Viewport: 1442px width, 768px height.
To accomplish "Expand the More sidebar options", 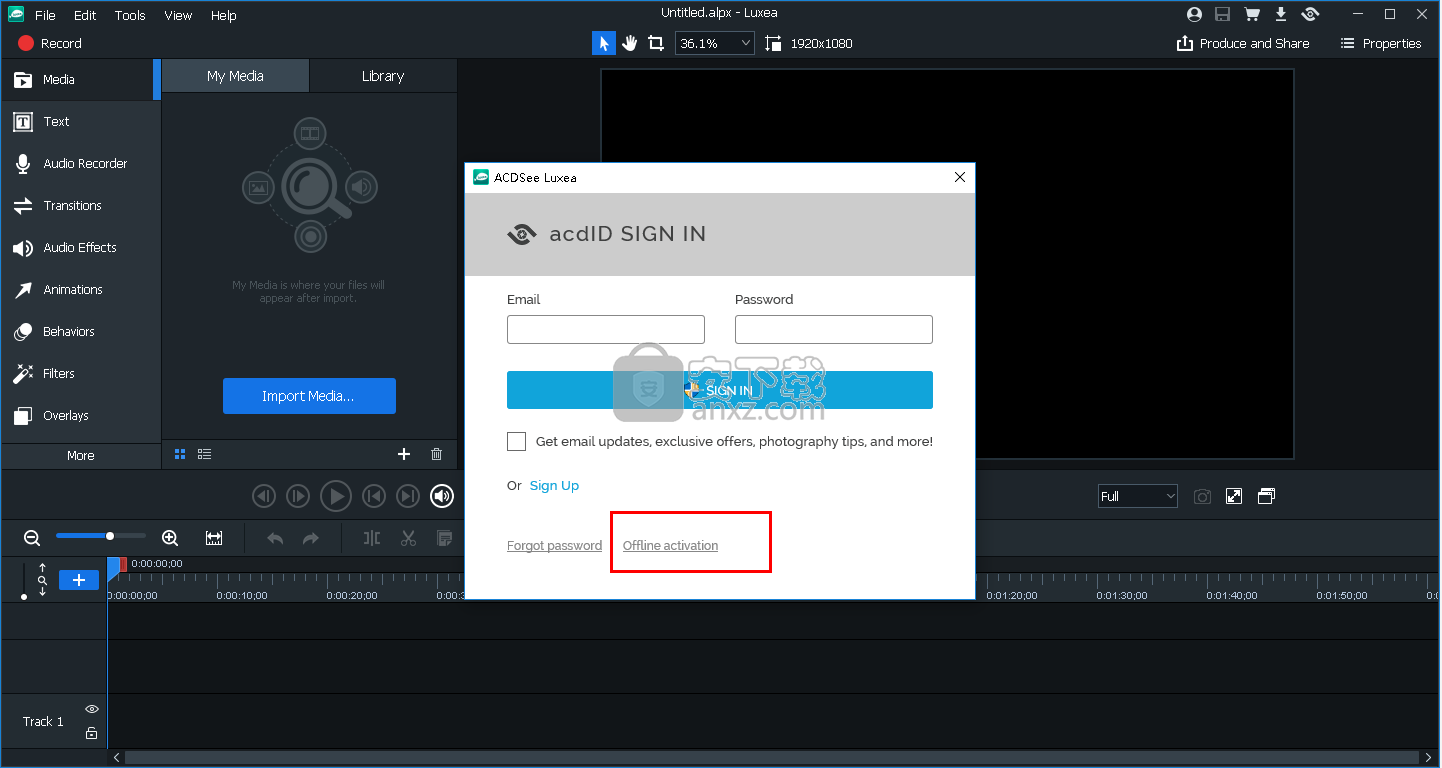I will coord(80,455).
